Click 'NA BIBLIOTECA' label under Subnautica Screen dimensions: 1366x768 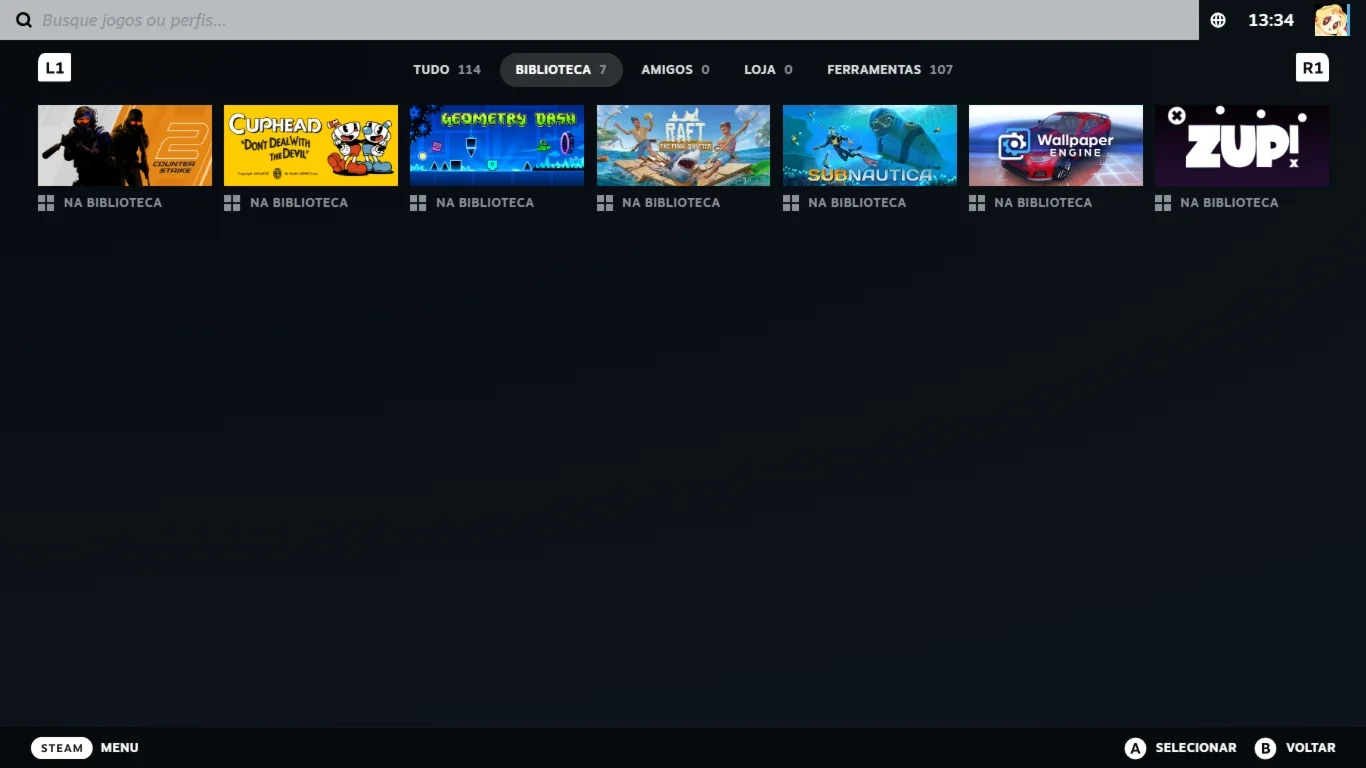point(857,203)
